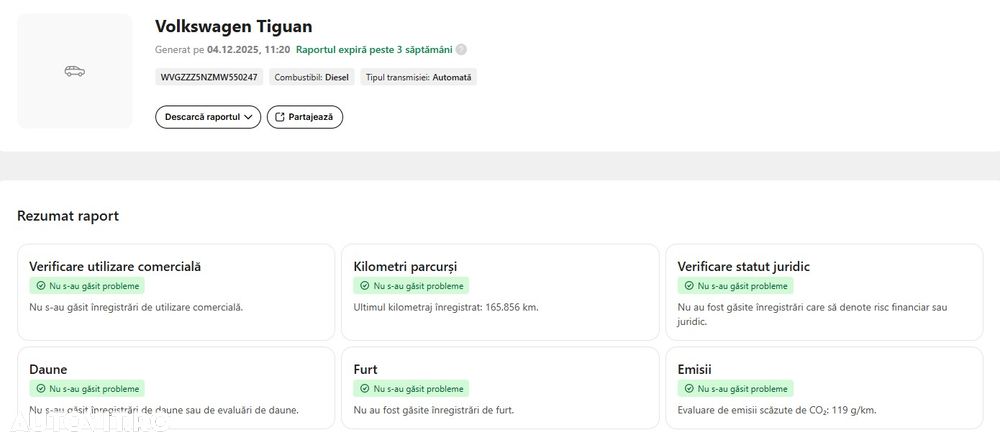
Task: Click checkmark icon under Kilometri parcurși
Action: [x=365, y=286]
